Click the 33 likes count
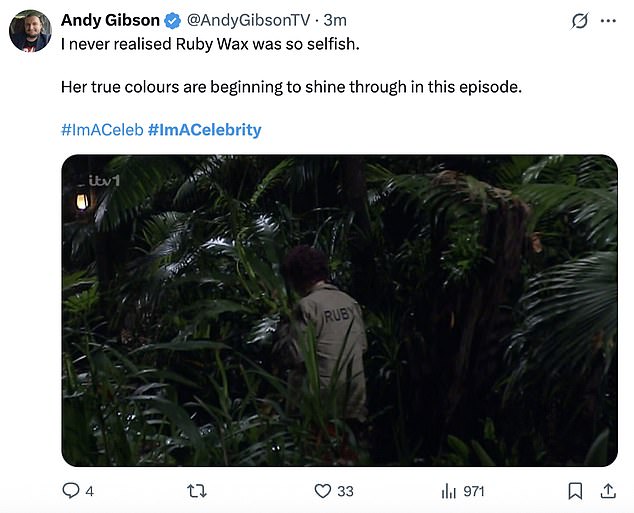Image resolution: width=634 pixels, height=513 pixels. pos(345,491)
